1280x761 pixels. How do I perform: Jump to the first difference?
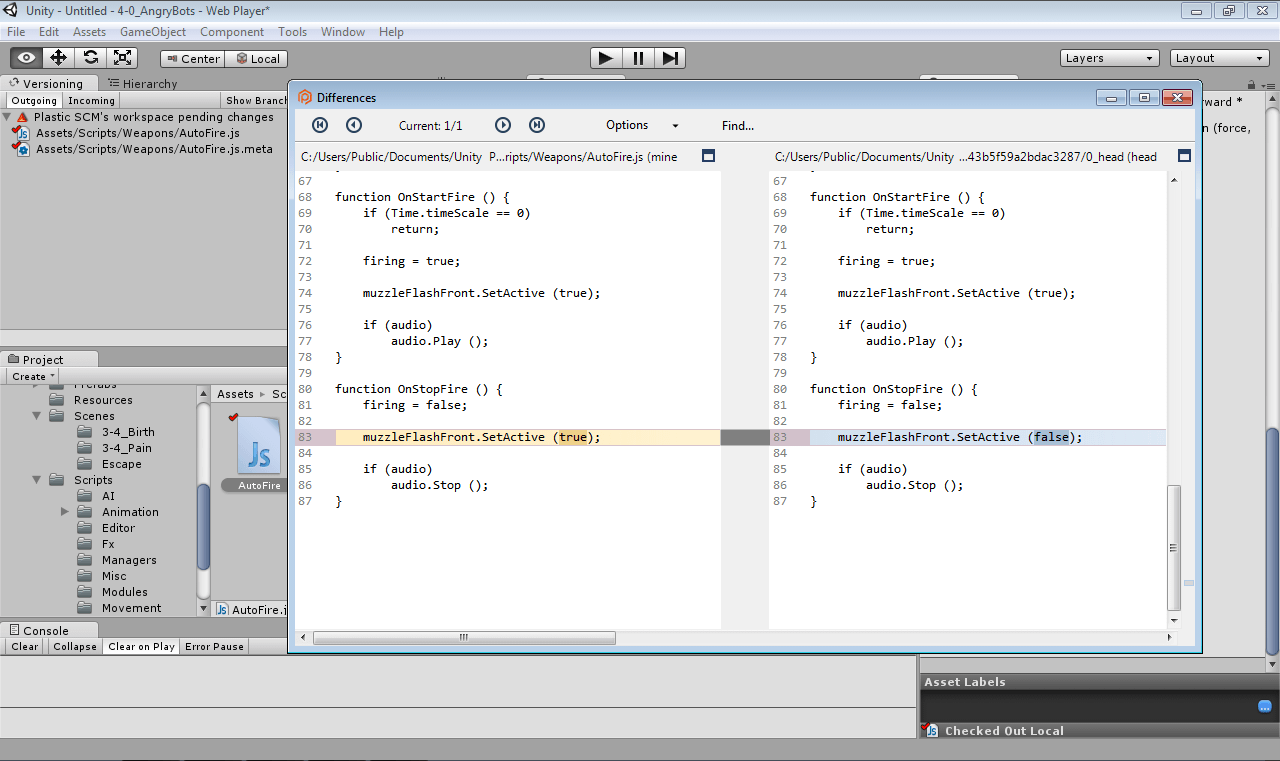[x=320, y=125]
